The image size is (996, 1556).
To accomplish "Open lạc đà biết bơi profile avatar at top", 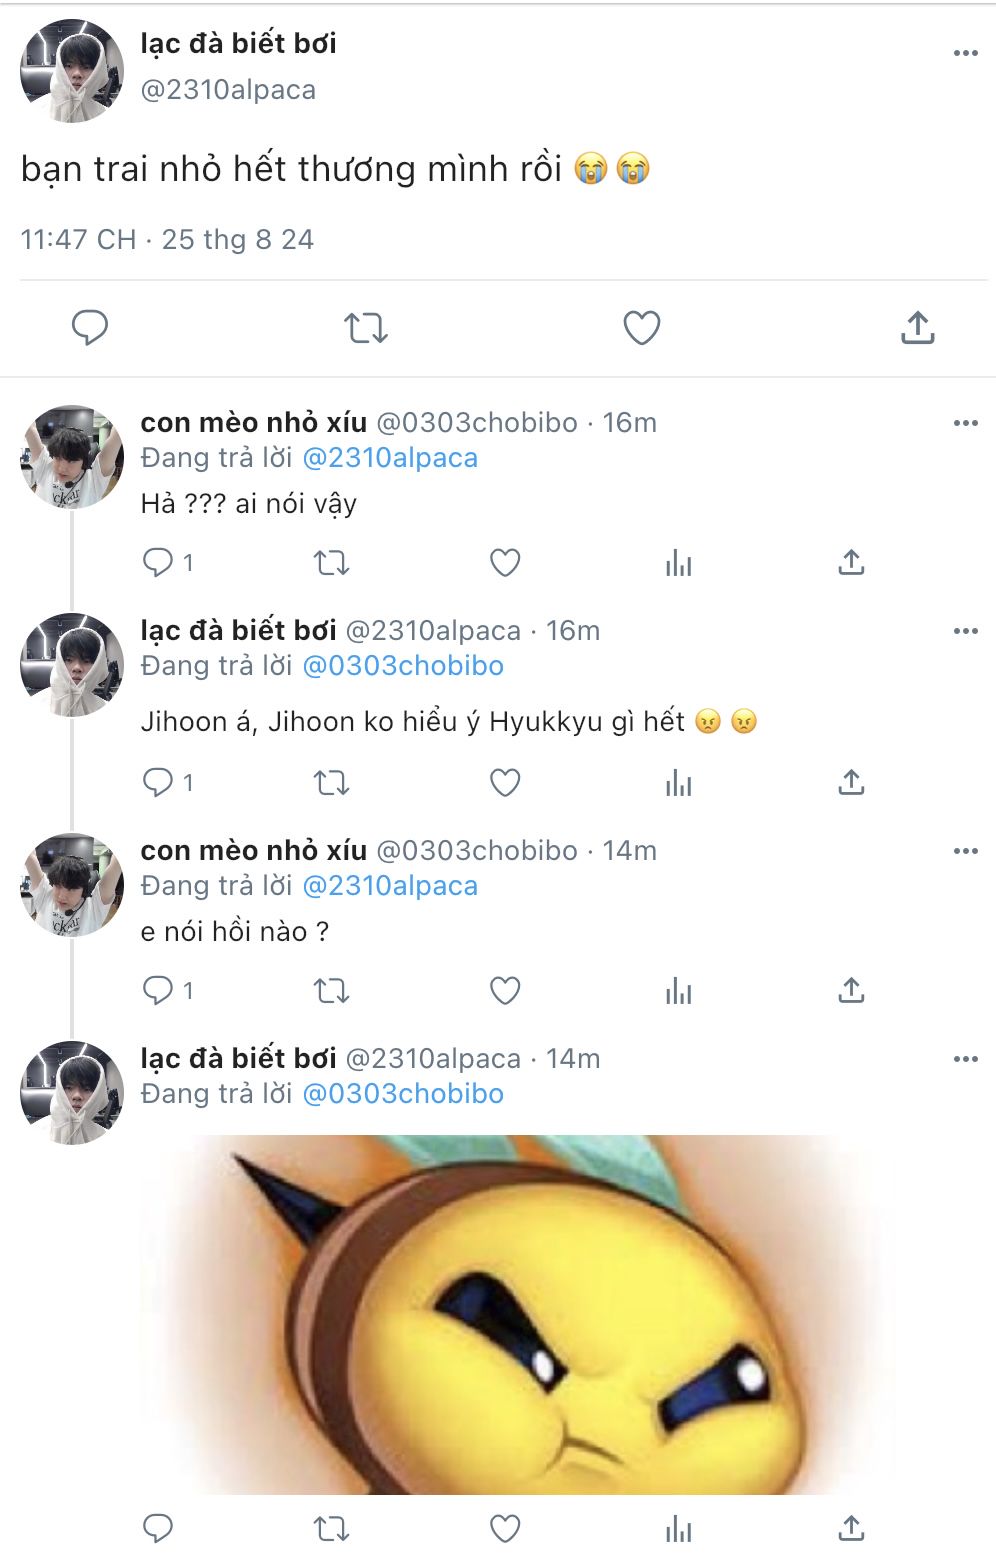I will coord(72,71).
